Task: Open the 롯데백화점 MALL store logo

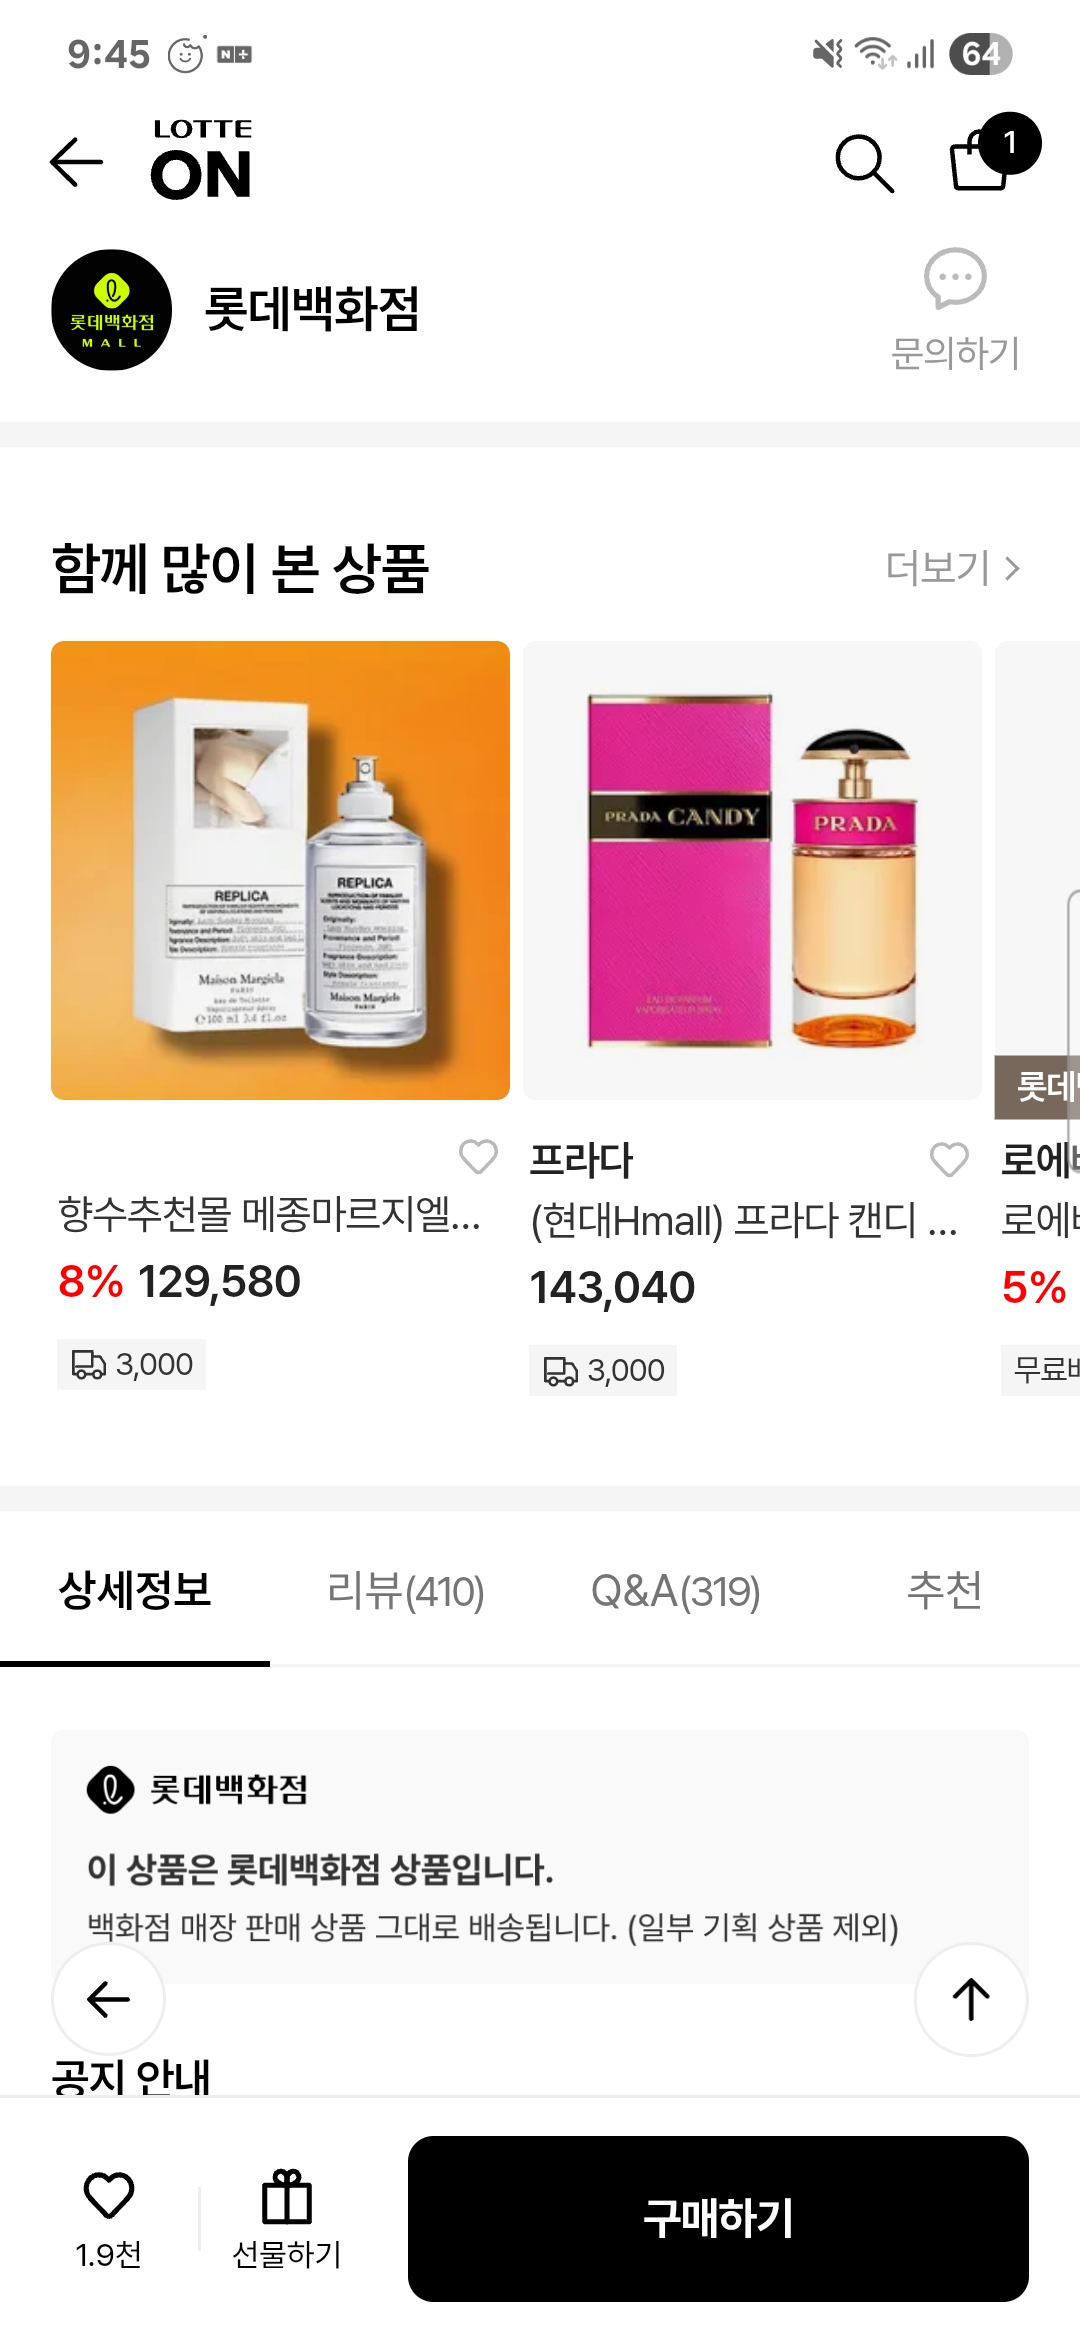Action: tap(112, 310)
